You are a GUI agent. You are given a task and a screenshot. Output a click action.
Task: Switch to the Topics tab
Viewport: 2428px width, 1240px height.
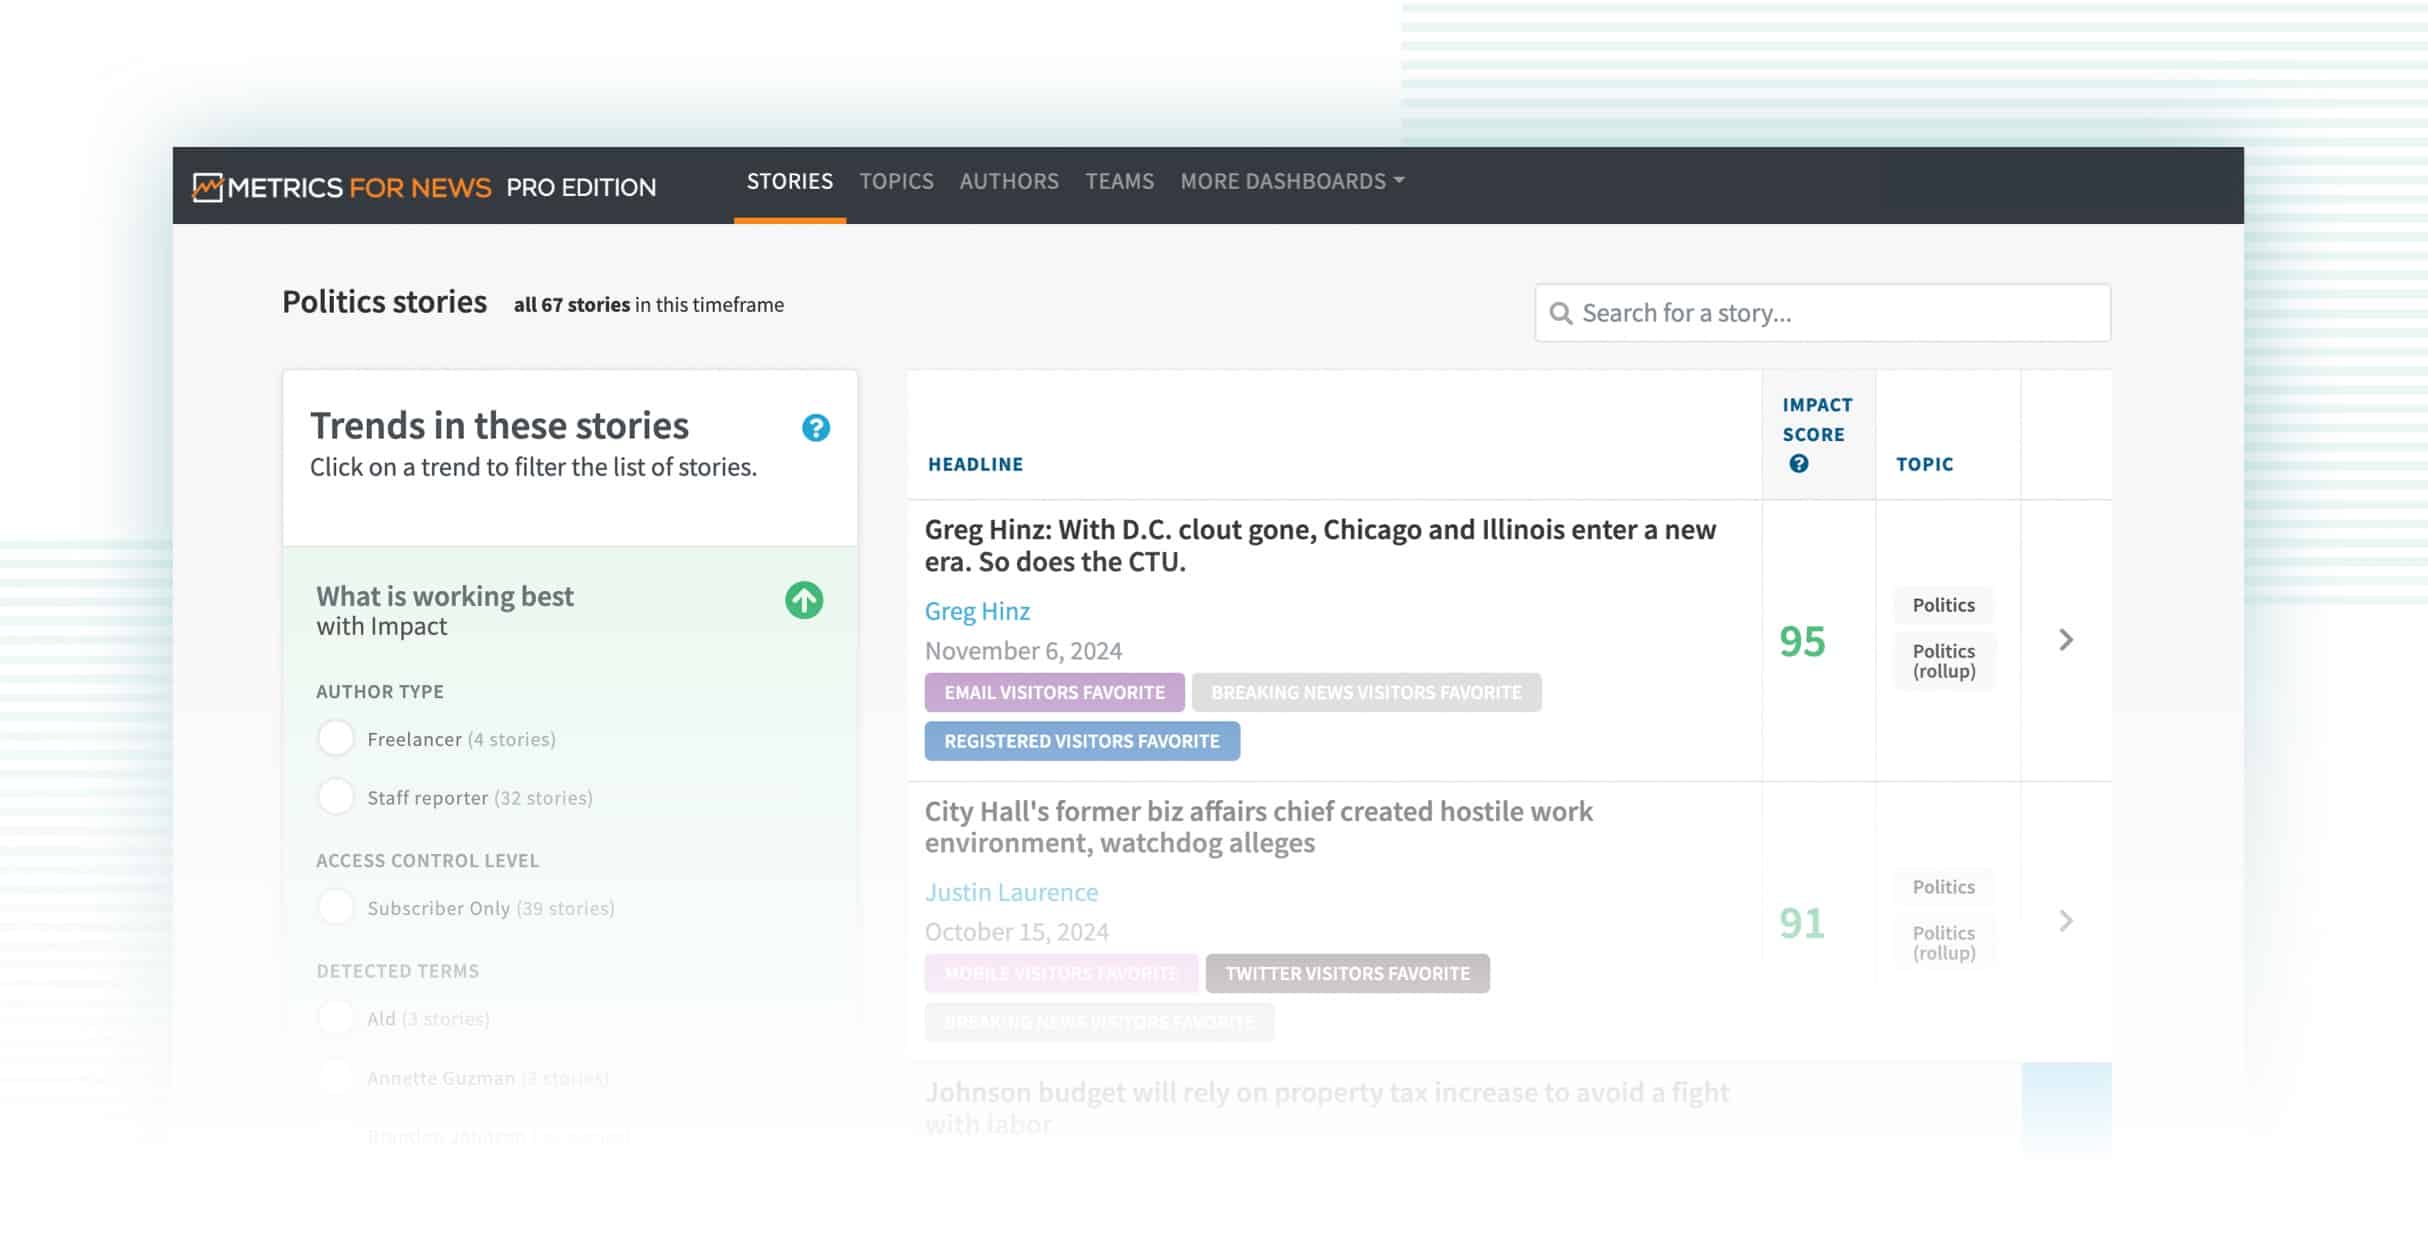click(x=897, y=181)
